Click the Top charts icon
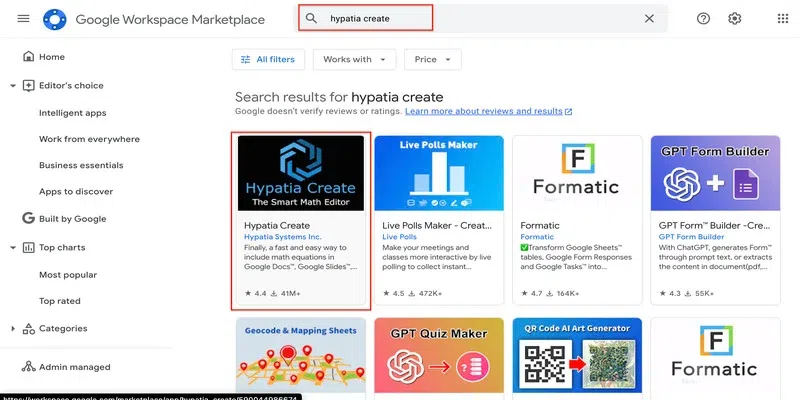The height and width of the screenshot is (400, 800). point(29,247)
